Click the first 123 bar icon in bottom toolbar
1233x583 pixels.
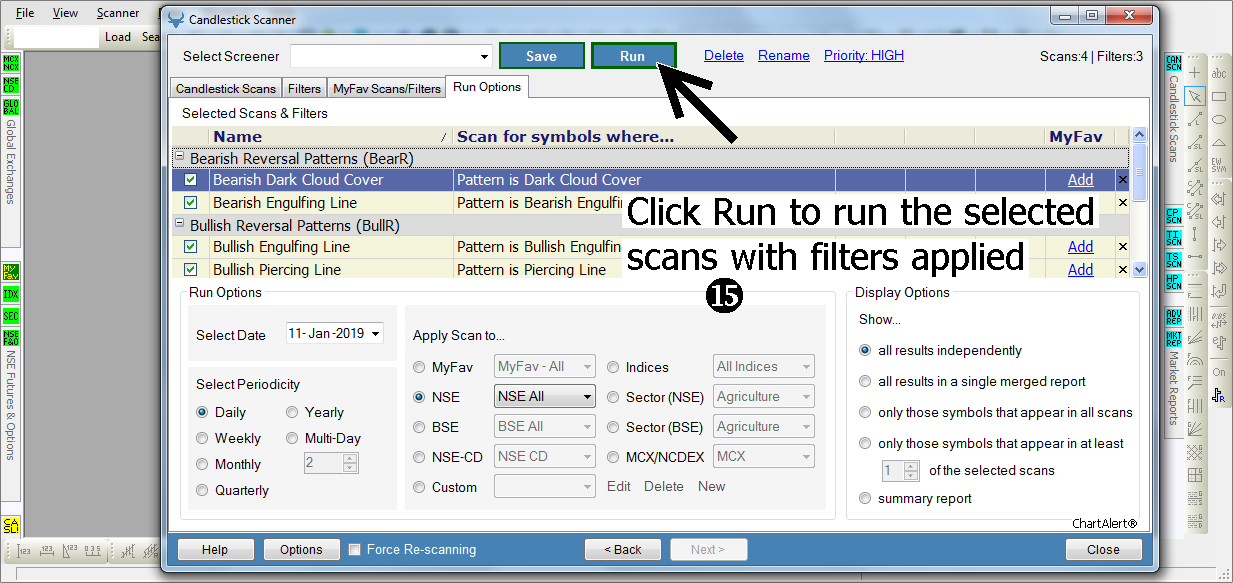tap(25, 550)
